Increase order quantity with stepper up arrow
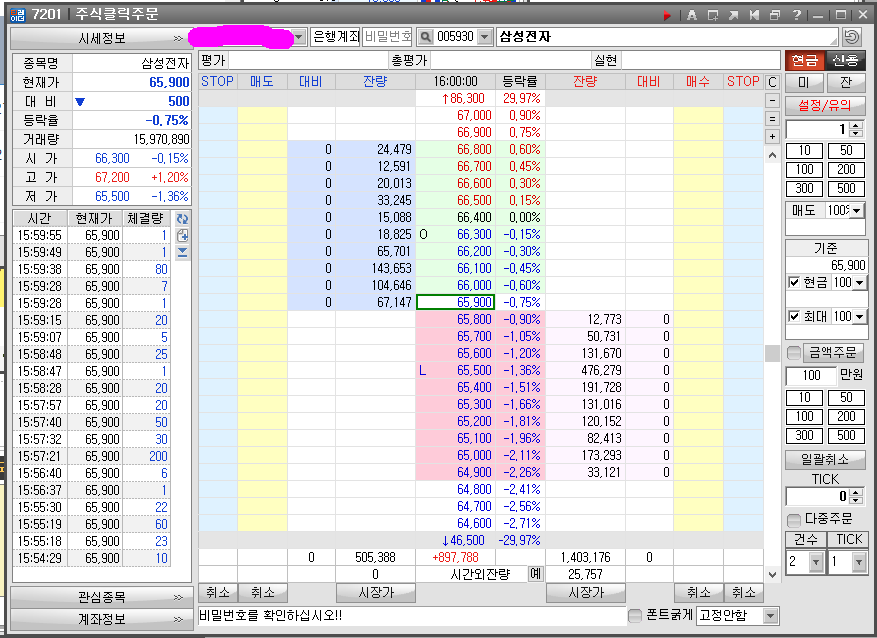The width and height of the screenshot is (877, 638). [856, 126]
